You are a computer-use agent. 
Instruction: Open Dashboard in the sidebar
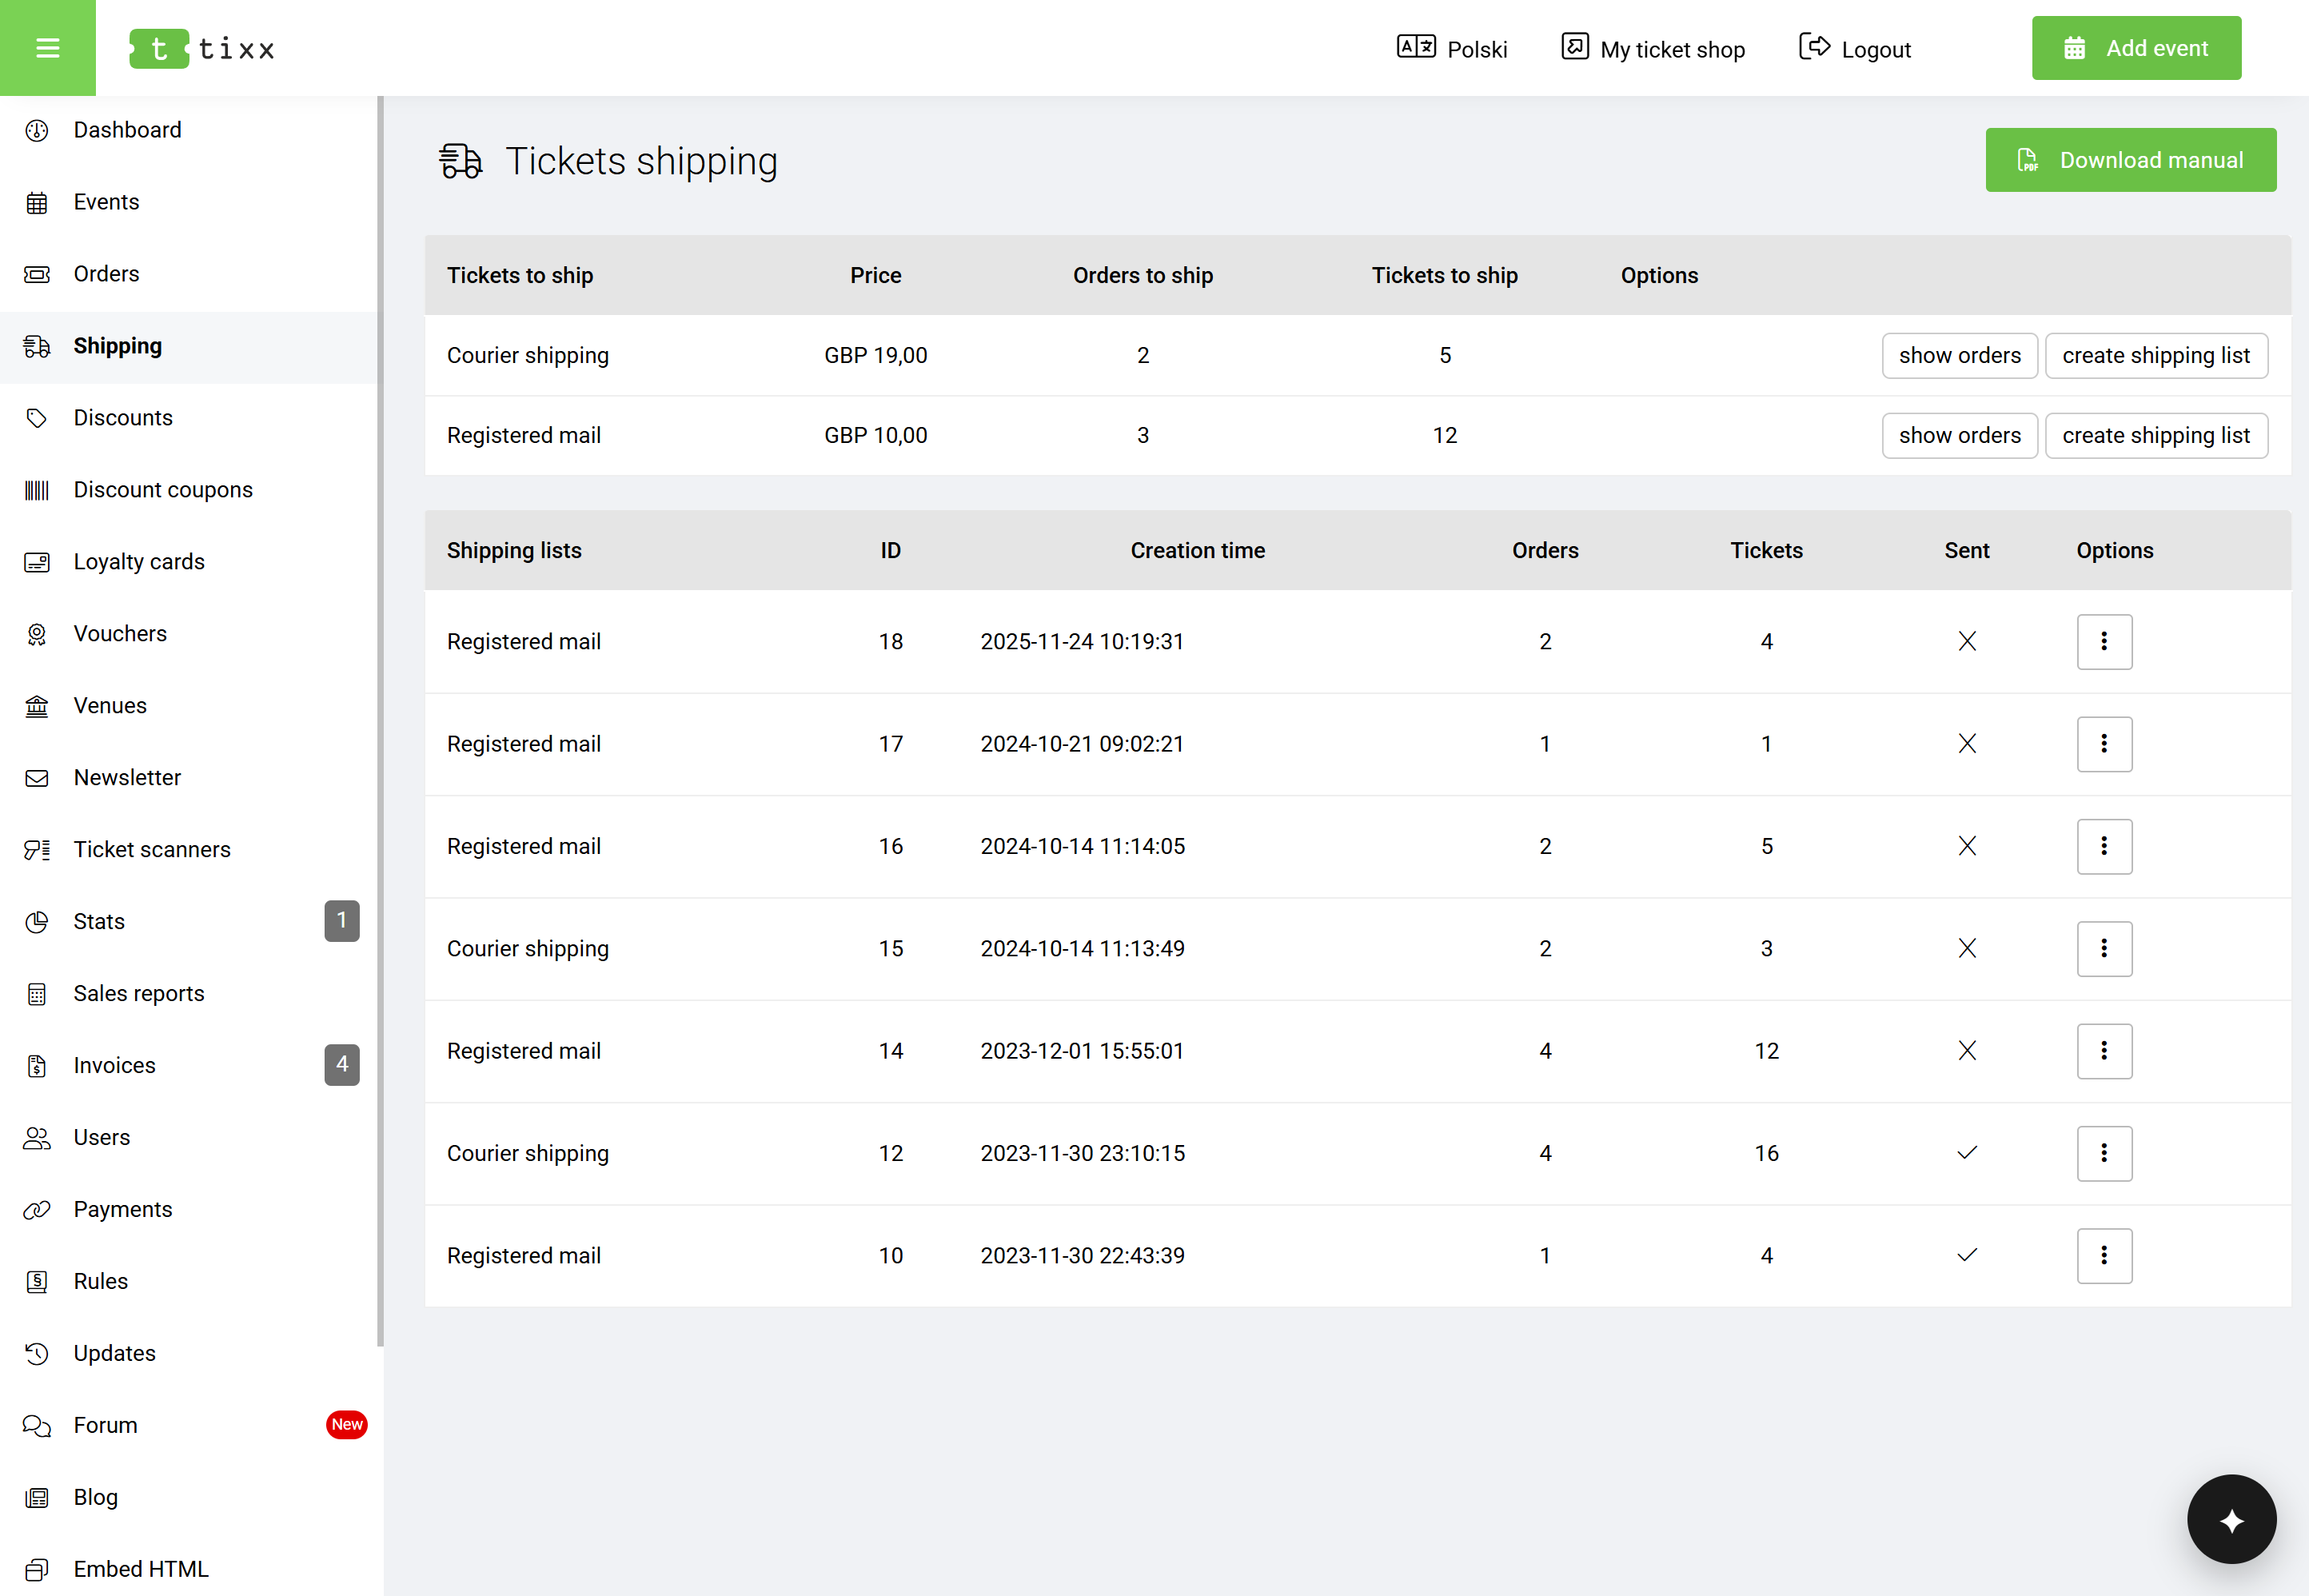click(x=127, y=130)
